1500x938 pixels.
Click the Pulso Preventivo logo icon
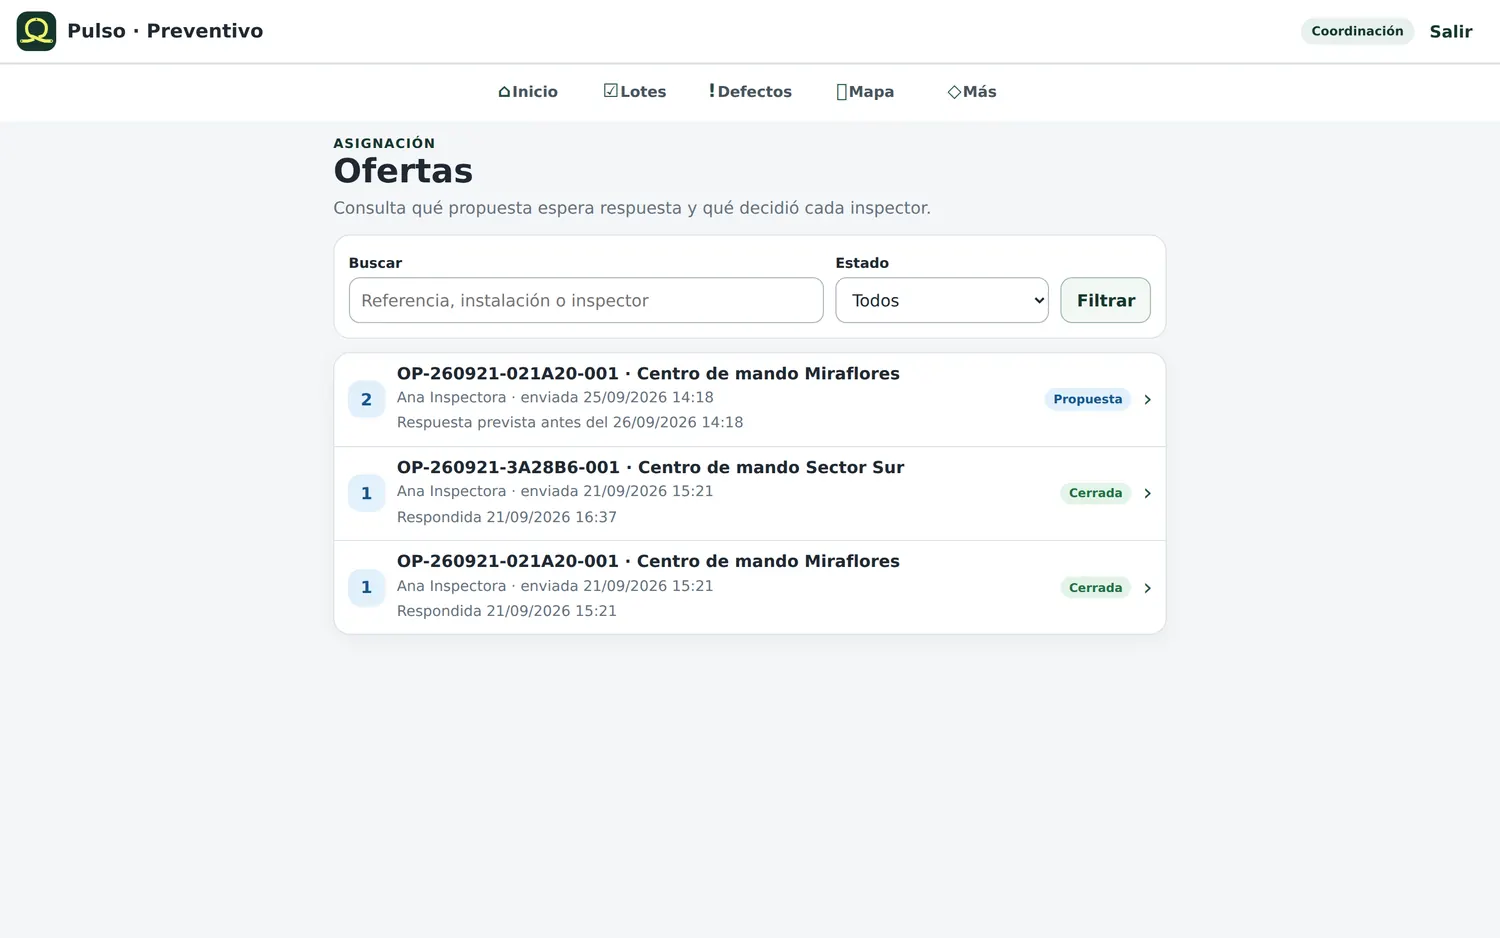click(36, 31)
